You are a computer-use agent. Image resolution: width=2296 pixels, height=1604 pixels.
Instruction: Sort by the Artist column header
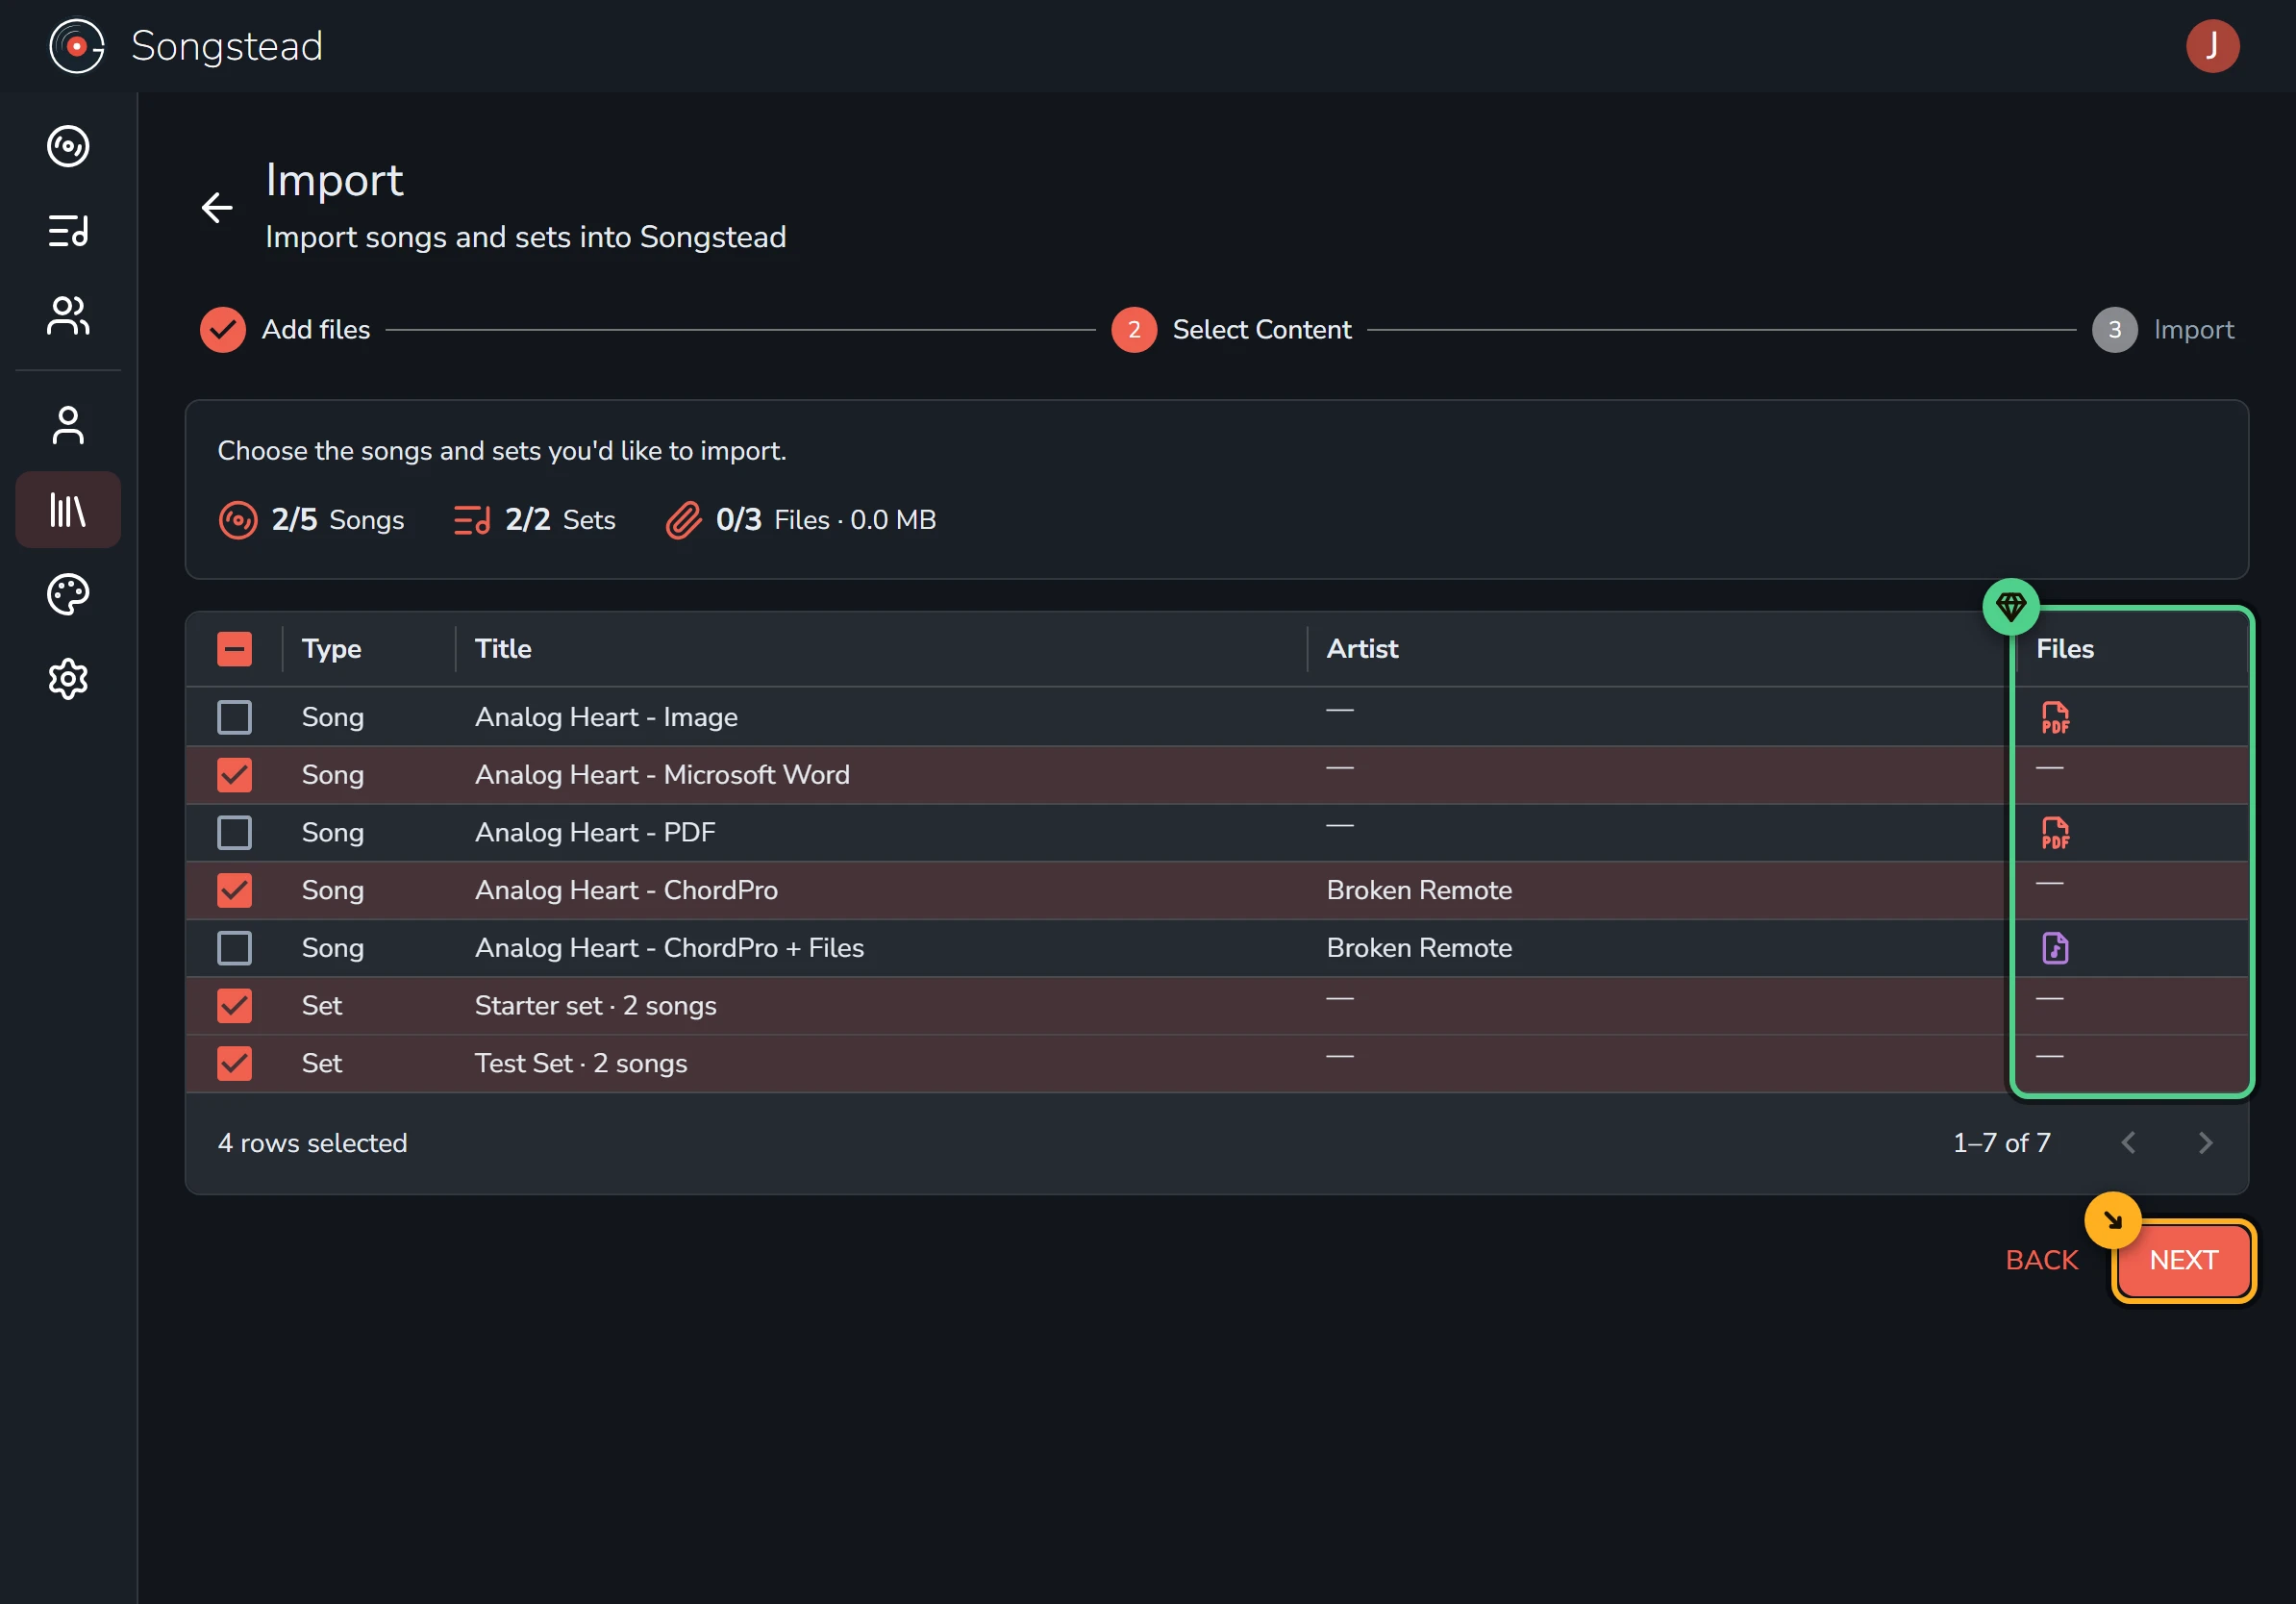click(1362, 649)
